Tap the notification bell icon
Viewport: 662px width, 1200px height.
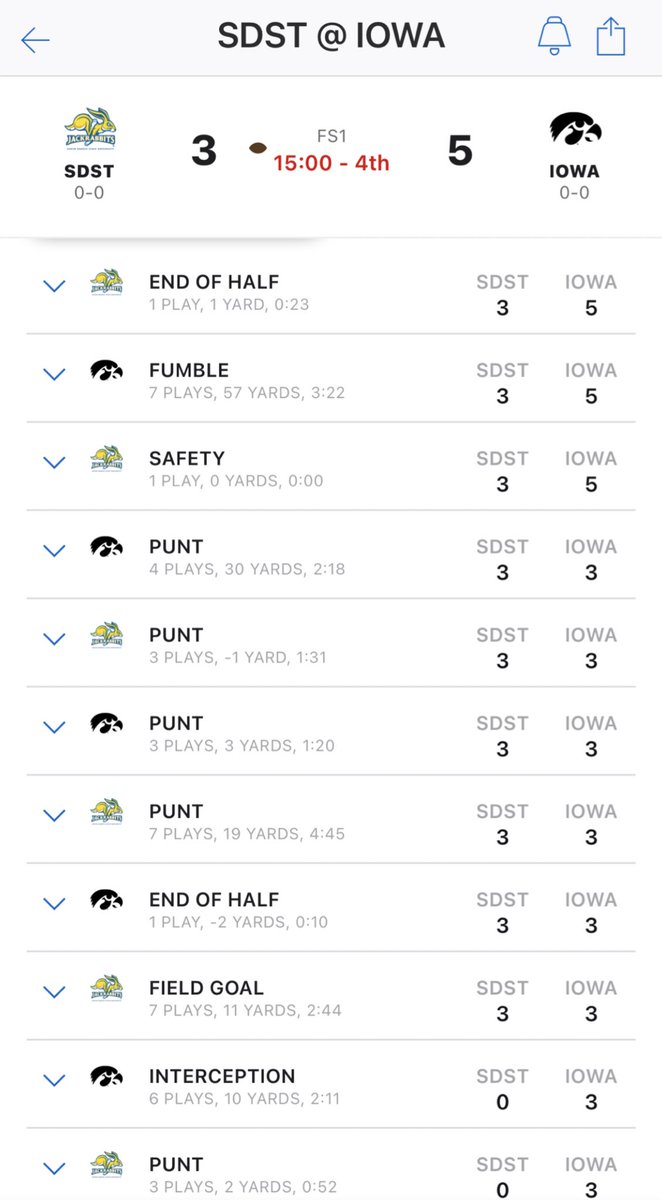(x=553, y=37)
